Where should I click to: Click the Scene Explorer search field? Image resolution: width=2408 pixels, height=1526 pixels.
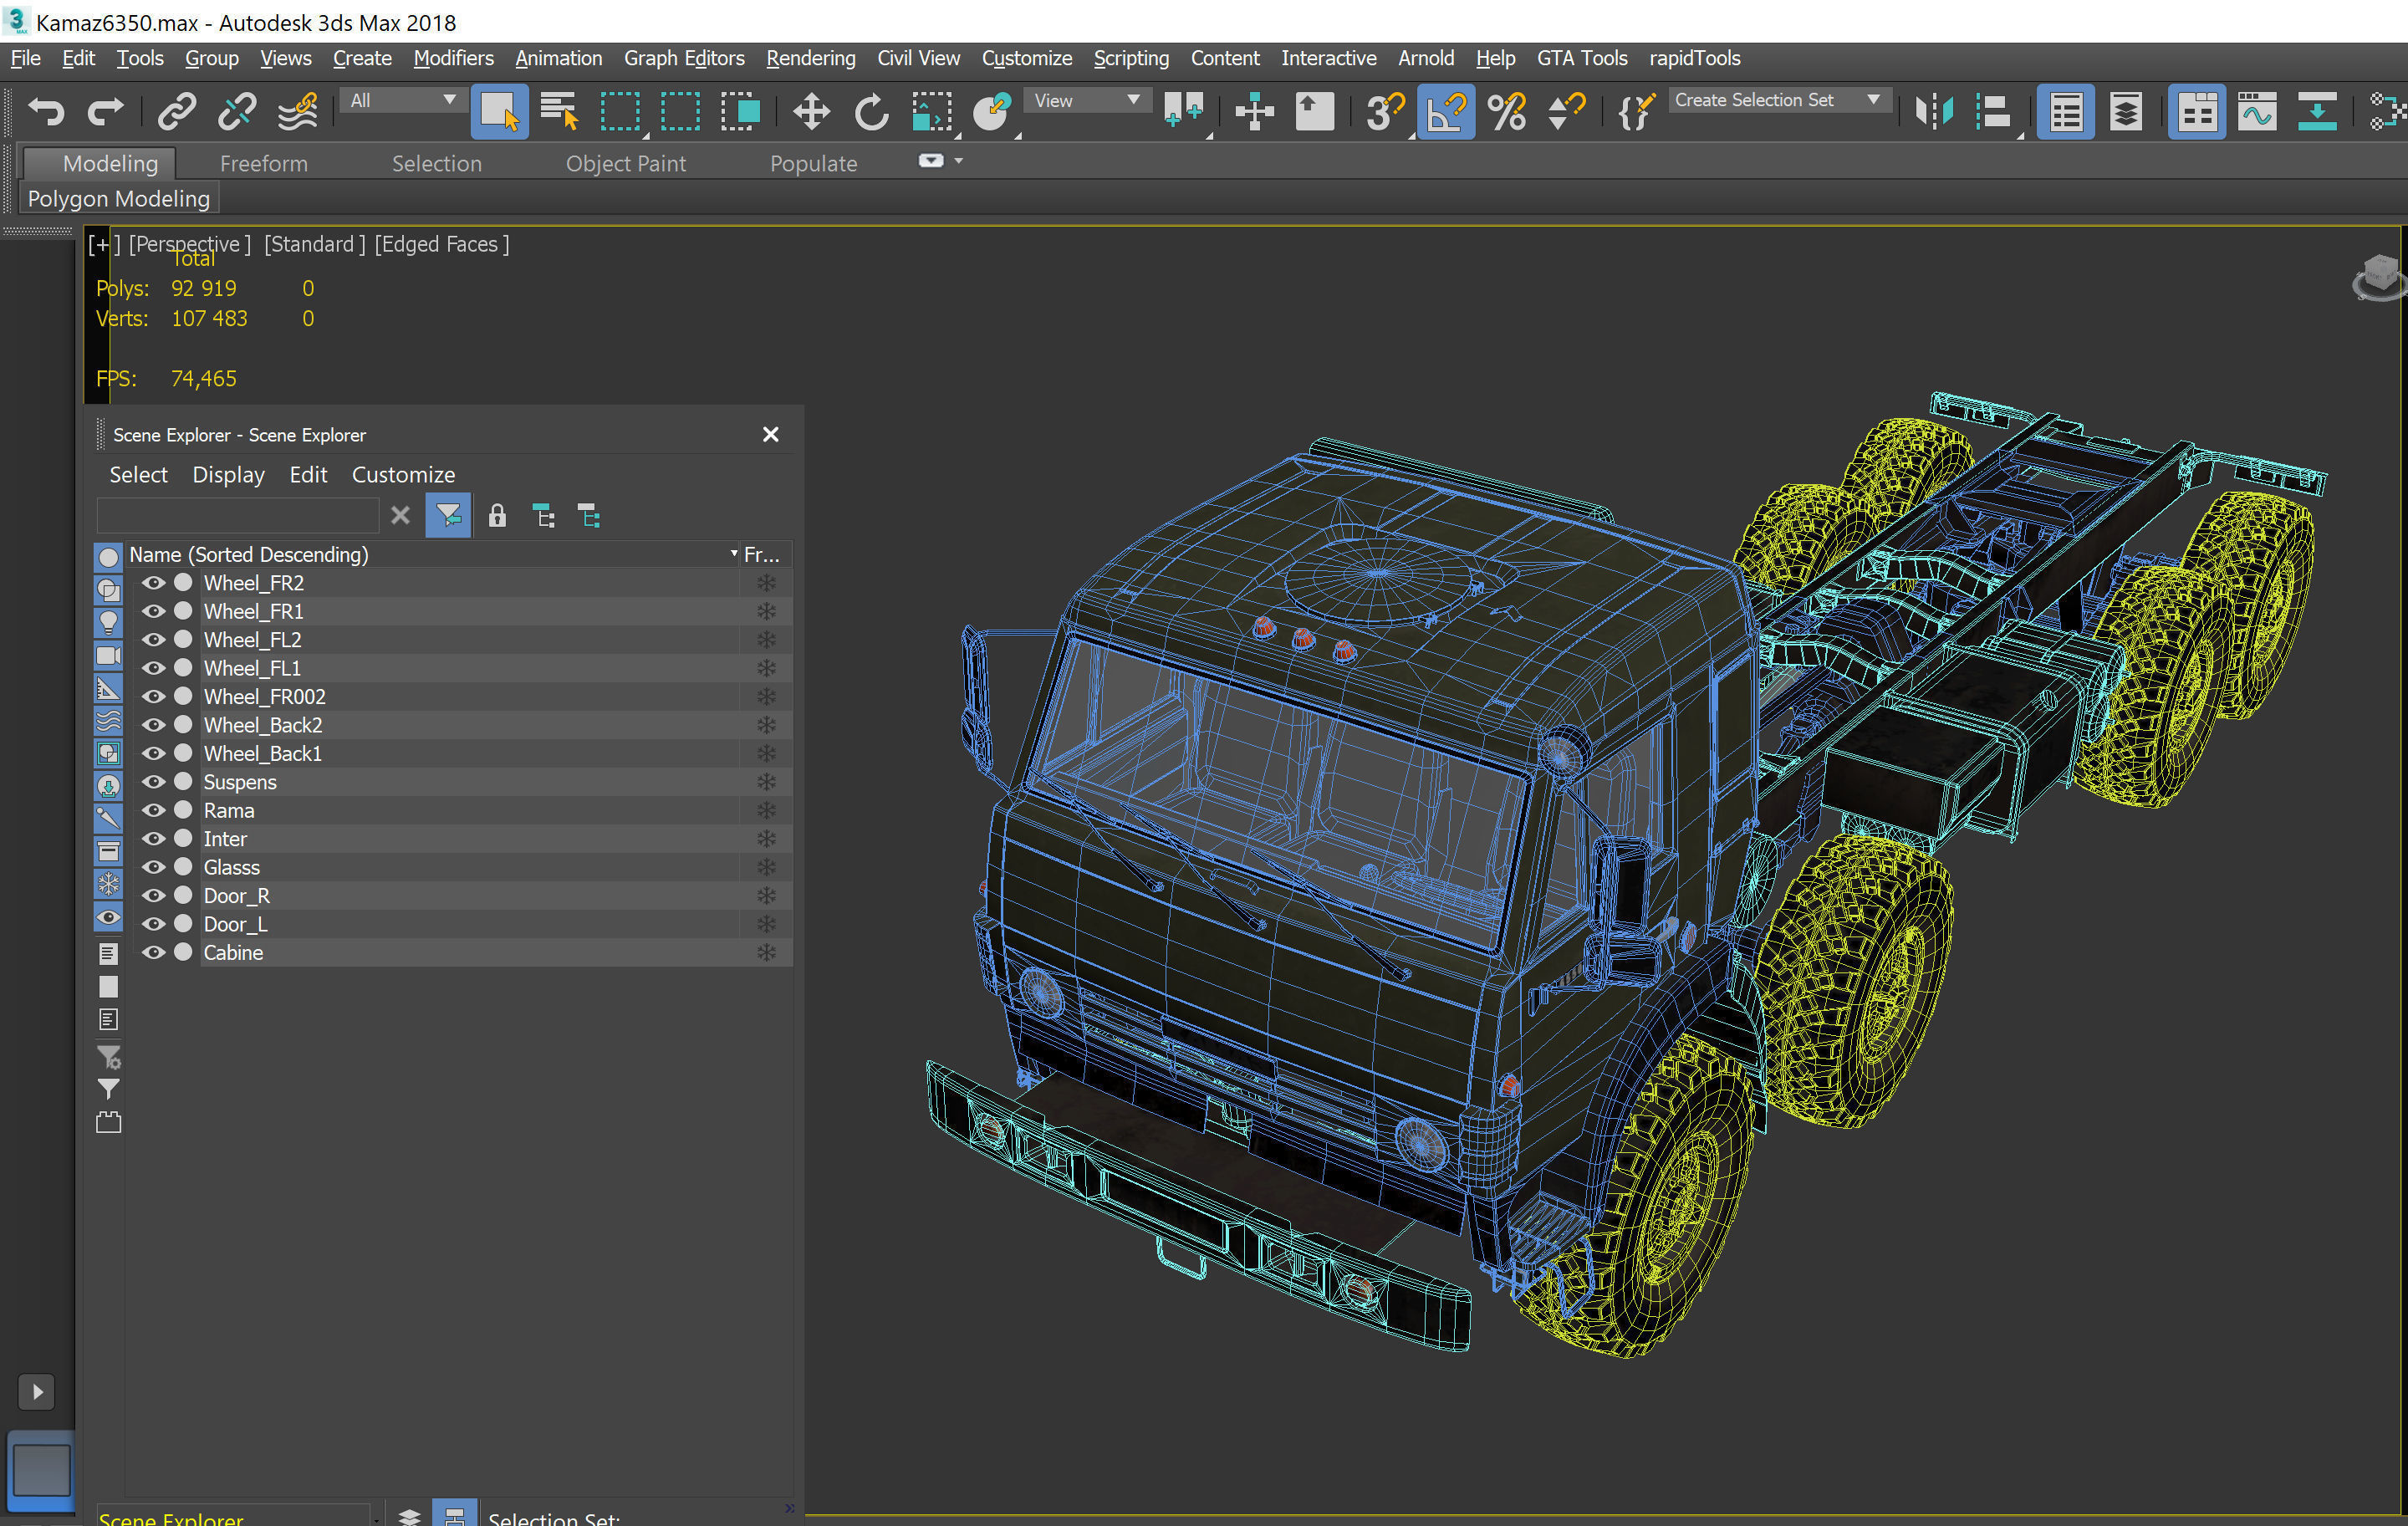[x=238, y=516]
